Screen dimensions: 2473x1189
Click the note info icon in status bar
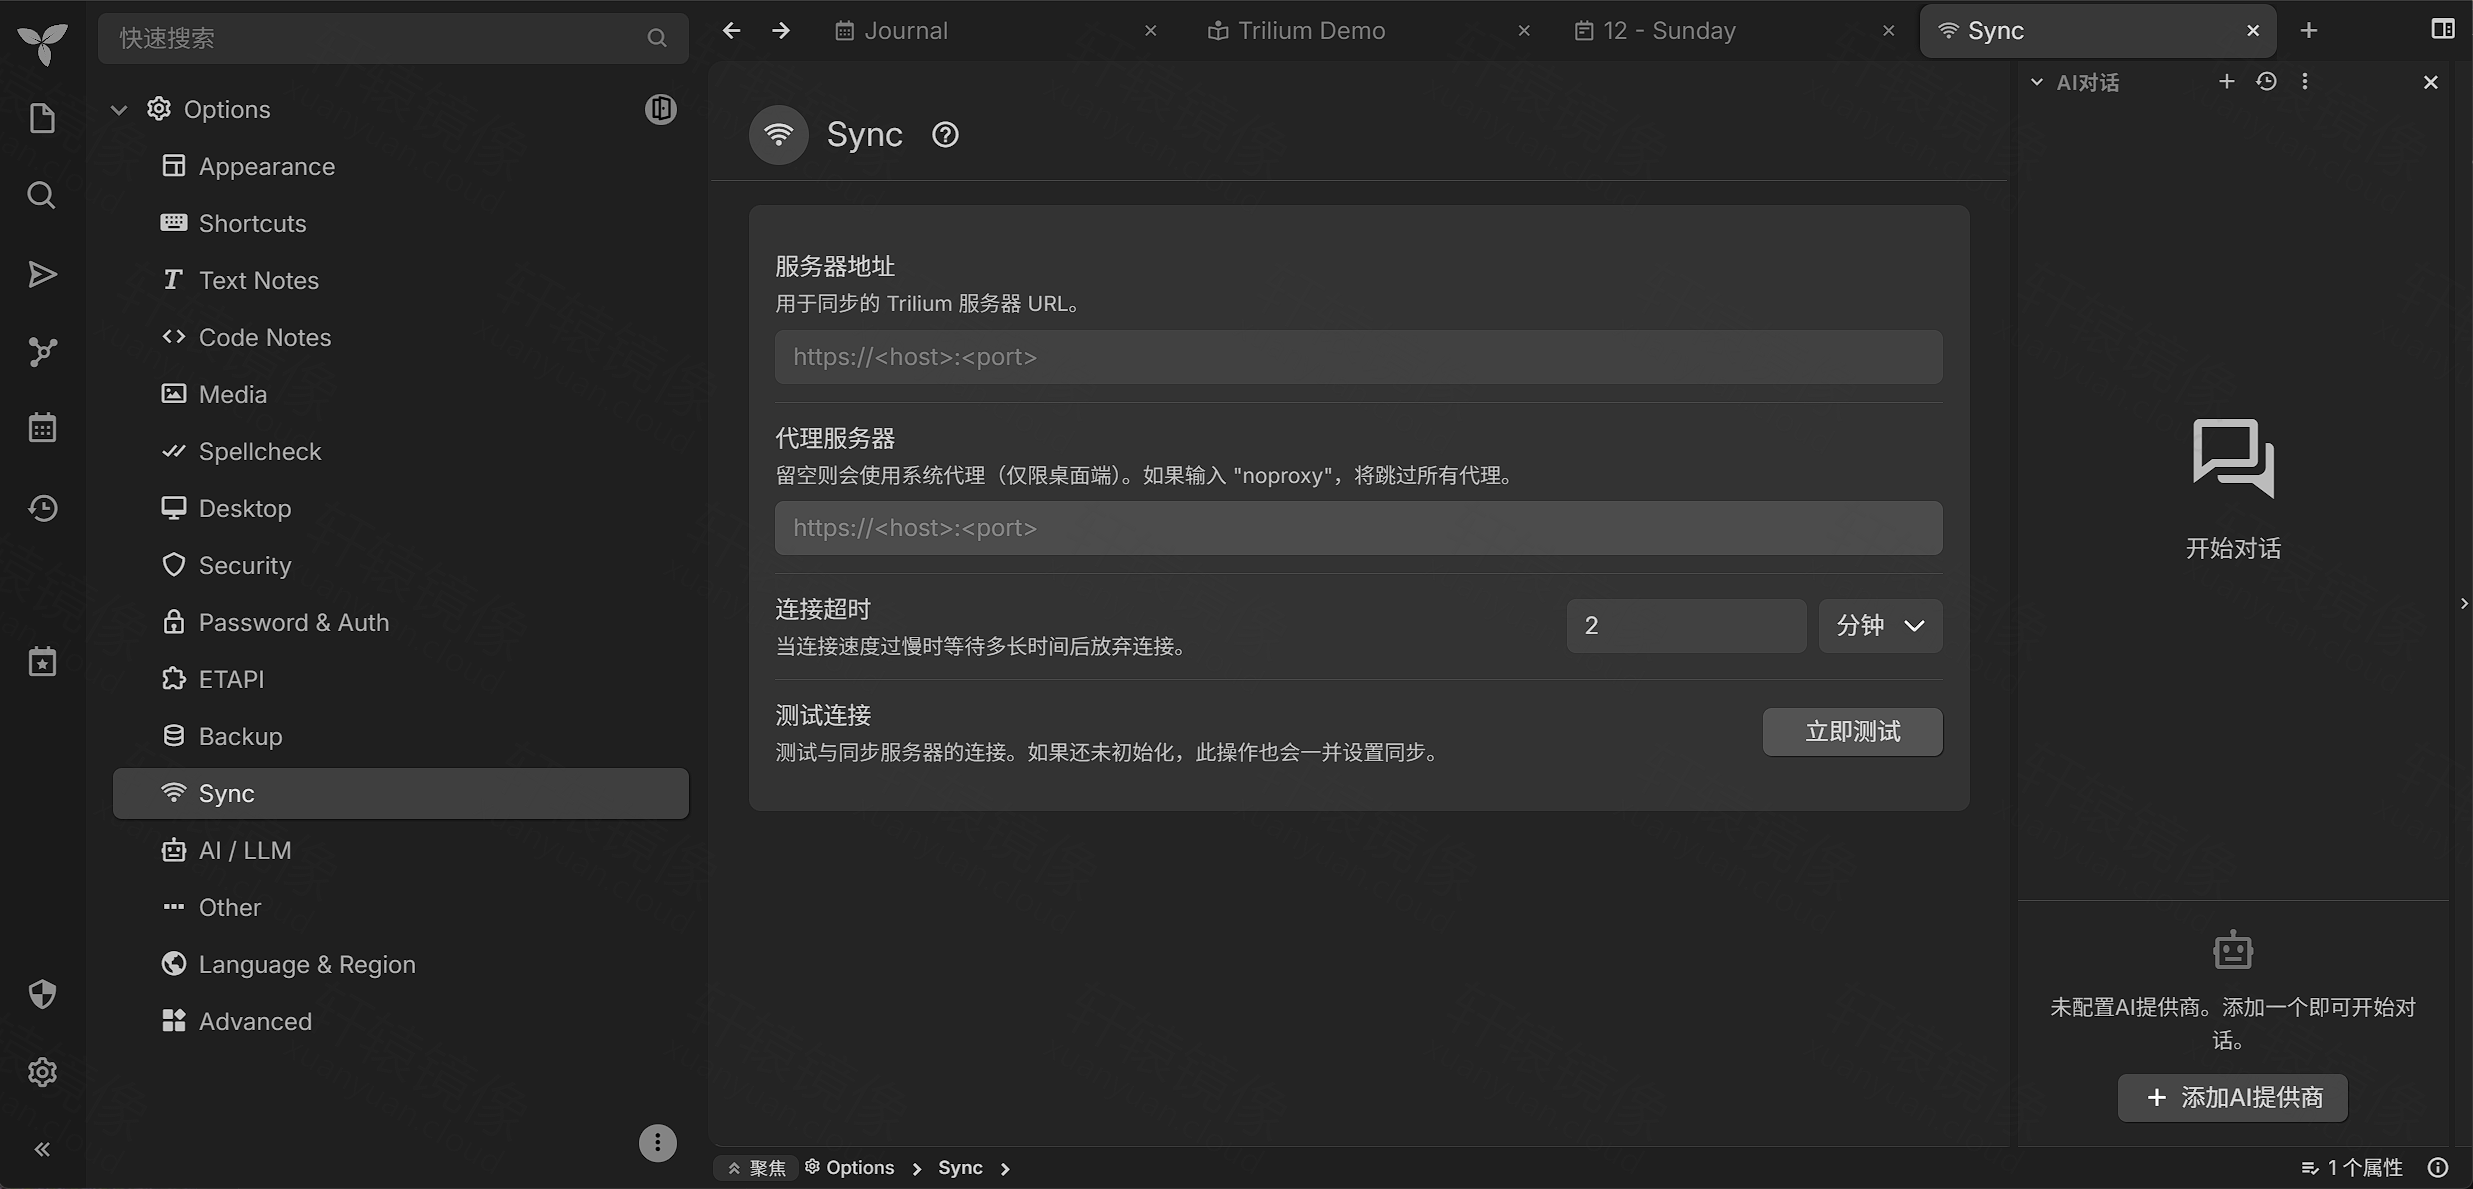(2438, 1167)
